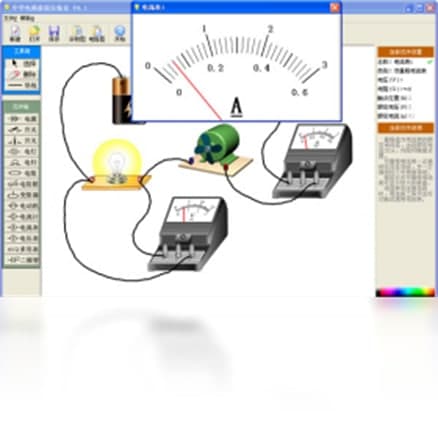Open the first menu in the menu bar

[10, 18]
